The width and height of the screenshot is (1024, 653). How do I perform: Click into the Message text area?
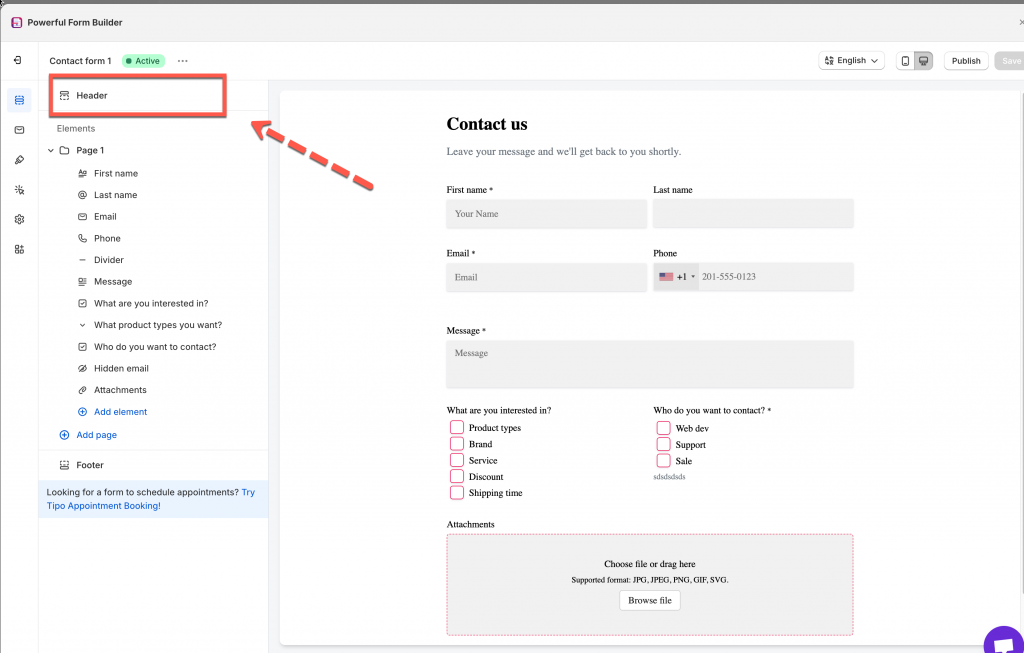click(649, 364)
